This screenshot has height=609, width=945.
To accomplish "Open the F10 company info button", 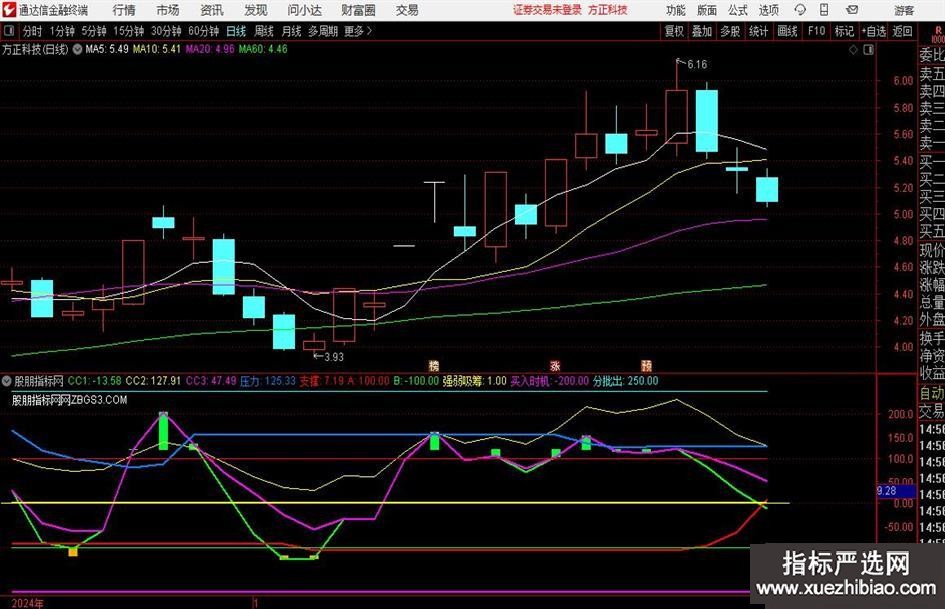I will pos(817,31).
